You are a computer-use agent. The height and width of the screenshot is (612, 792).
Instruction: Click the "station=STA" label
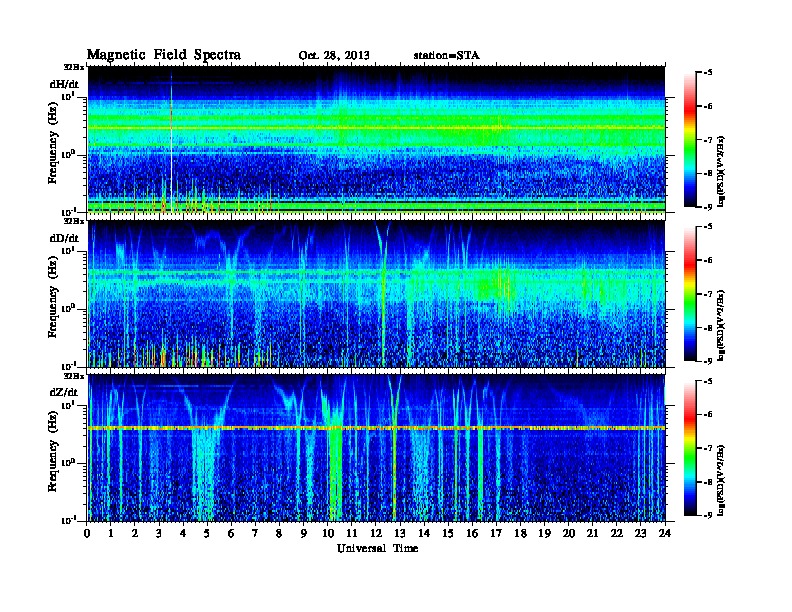point(446,56)
